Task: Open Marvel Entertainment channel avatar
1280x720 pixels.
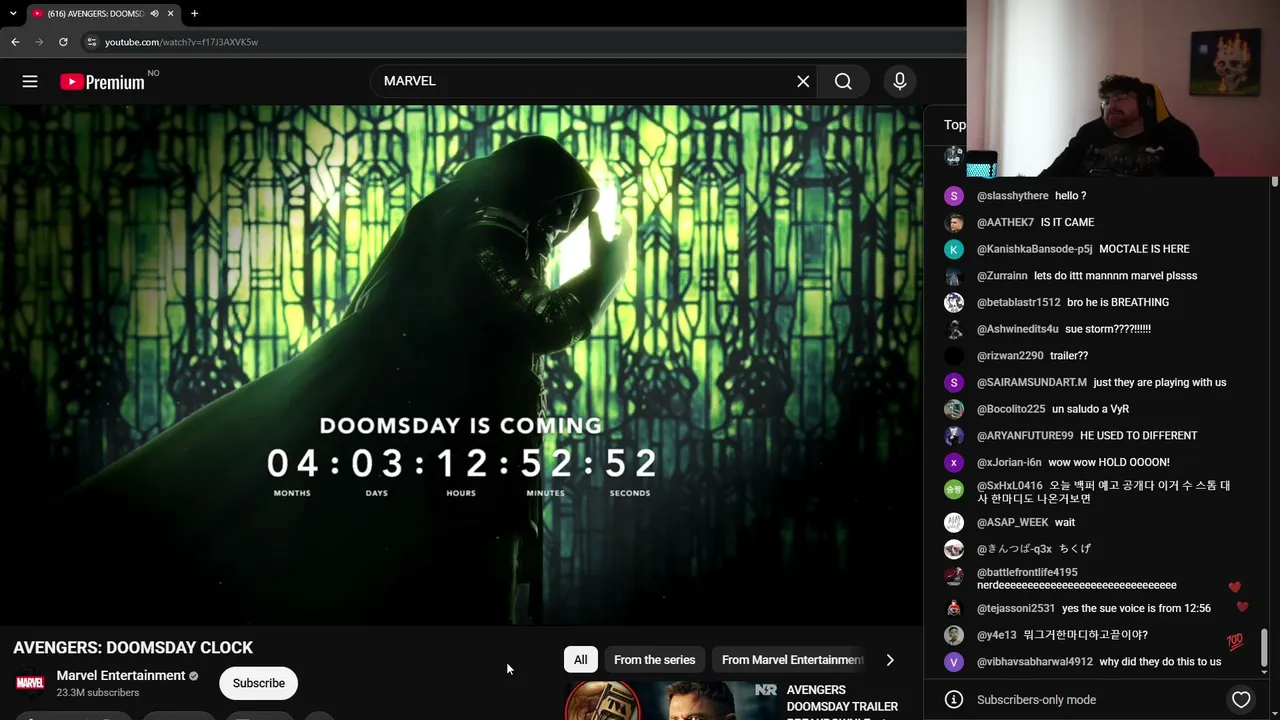Action: (x=30, y=683)
